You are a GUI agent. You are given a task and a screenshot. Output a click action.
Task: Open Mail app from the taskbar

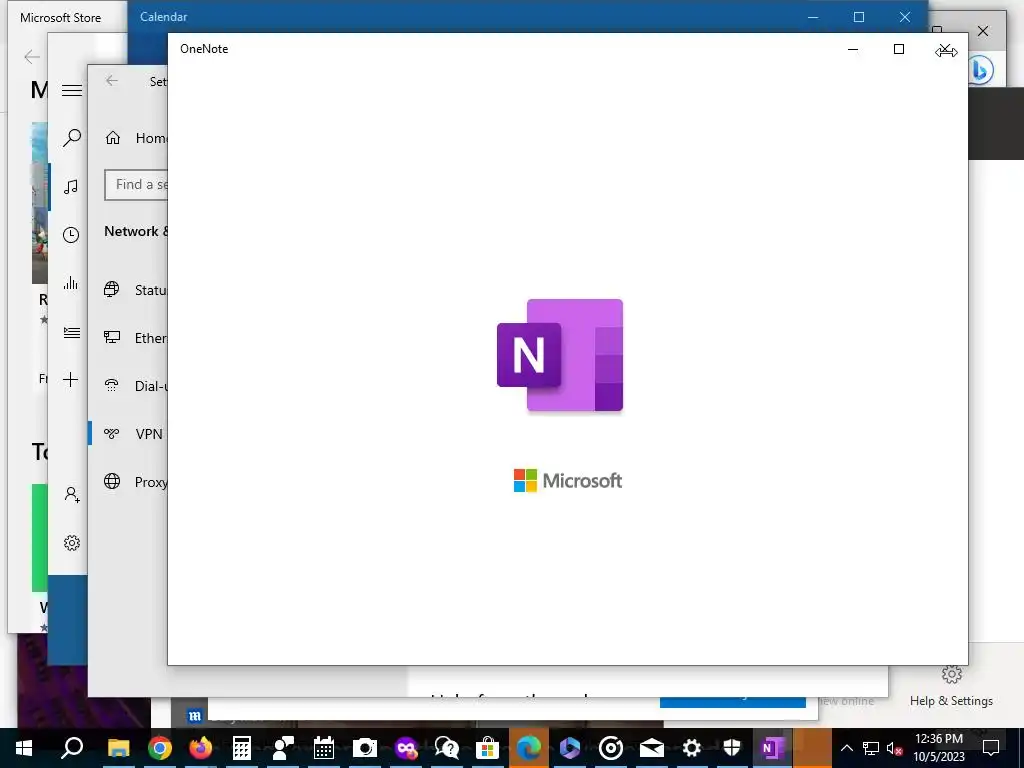[x=652, y=748]
